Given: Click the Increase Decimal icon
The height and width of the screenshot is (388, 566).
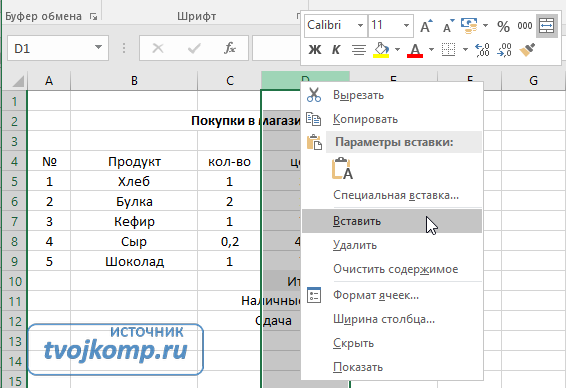Looking at the screenshot, I should click(x=482, y=50).
